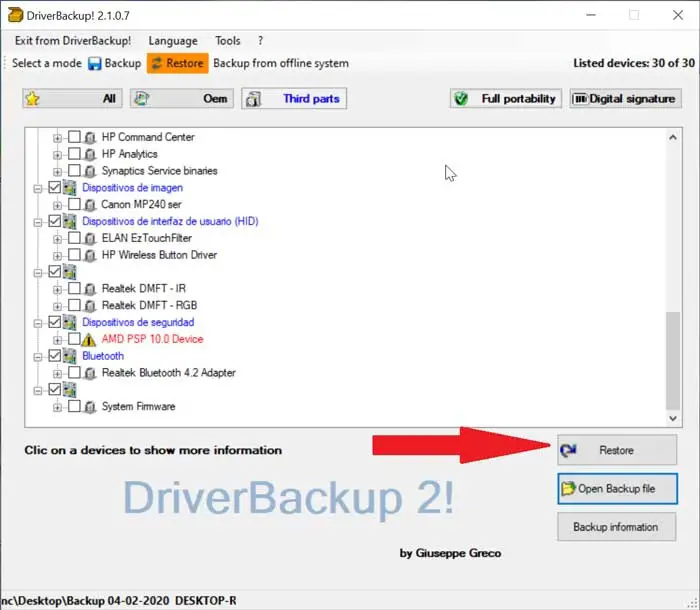Collapse Dispositivos de interfaz de usuario (HID) category

tap(38, 222)
